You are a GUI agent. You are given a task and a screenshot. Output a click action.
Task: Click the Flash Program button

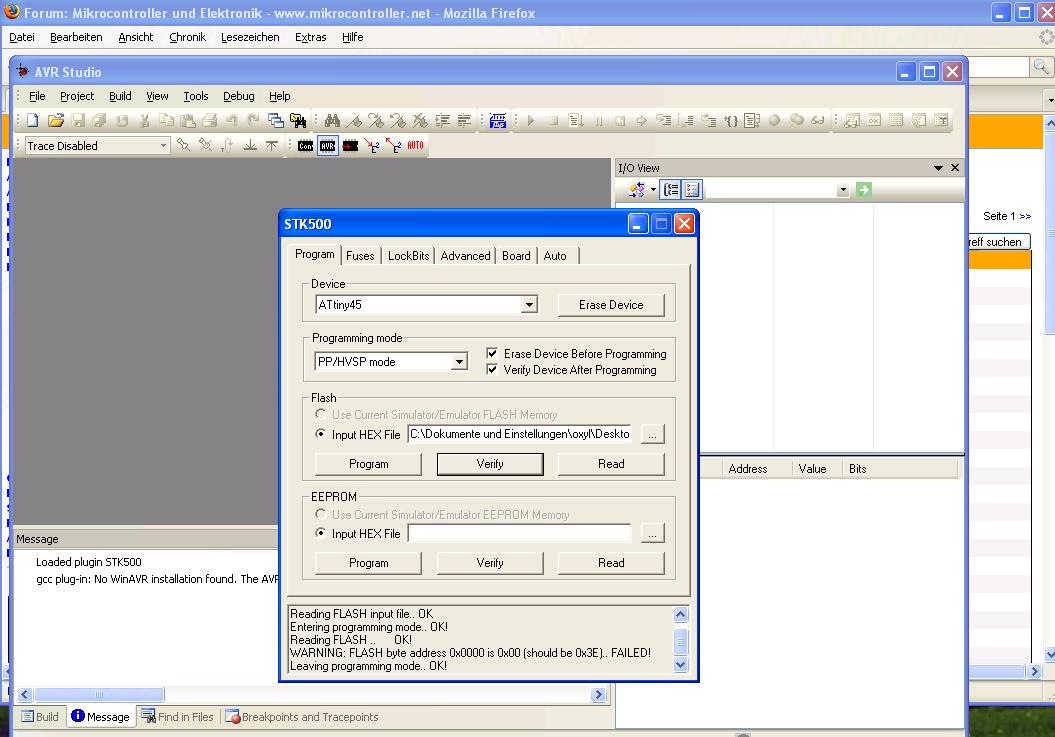click(369, 464)
